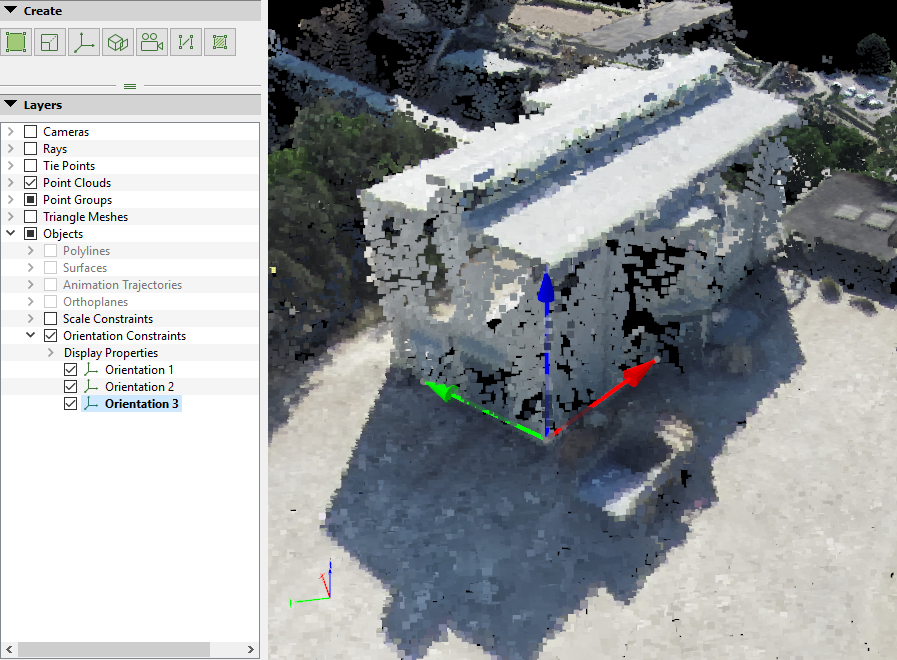Screen dimensions: 897x660
Task: Choose the New Orthoplane cube icon
Action: tap(118, 42)
